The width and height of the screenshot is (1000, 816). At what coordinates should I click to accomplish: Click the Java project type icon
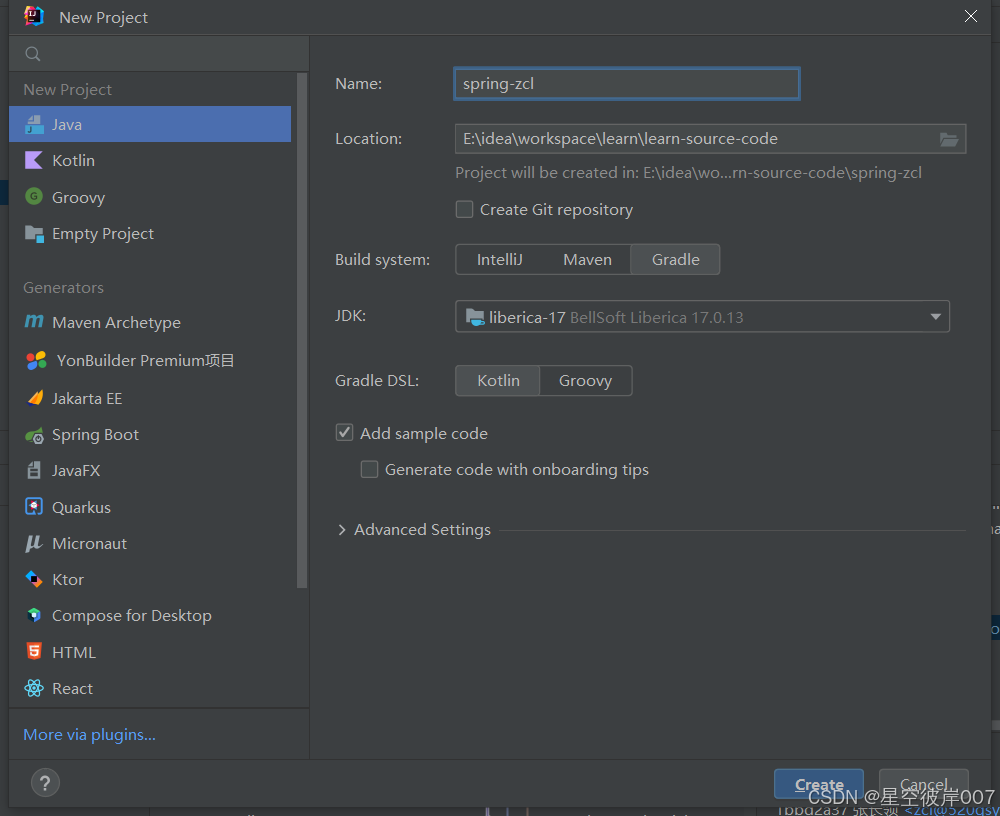(x=34, y=124)
